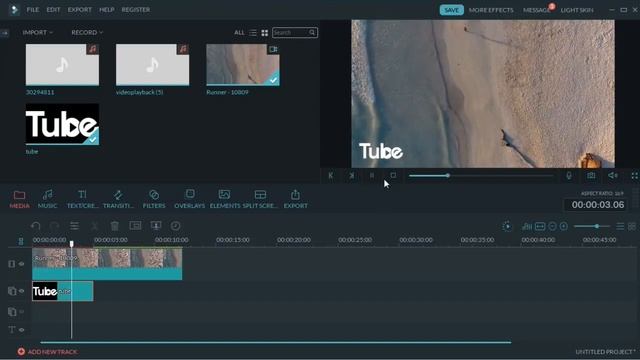This screenshot has width=640, height=360.
Task: Click the track list layout icon
Action: [x=620, y=226]
